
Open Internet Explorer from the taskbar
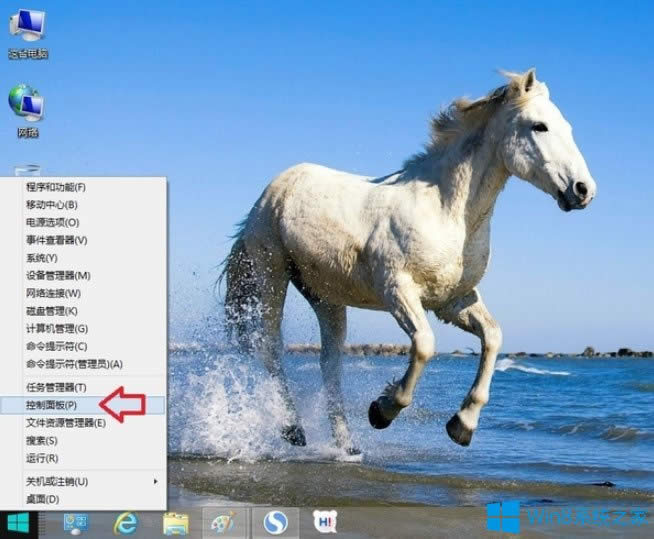pos(126,523)
